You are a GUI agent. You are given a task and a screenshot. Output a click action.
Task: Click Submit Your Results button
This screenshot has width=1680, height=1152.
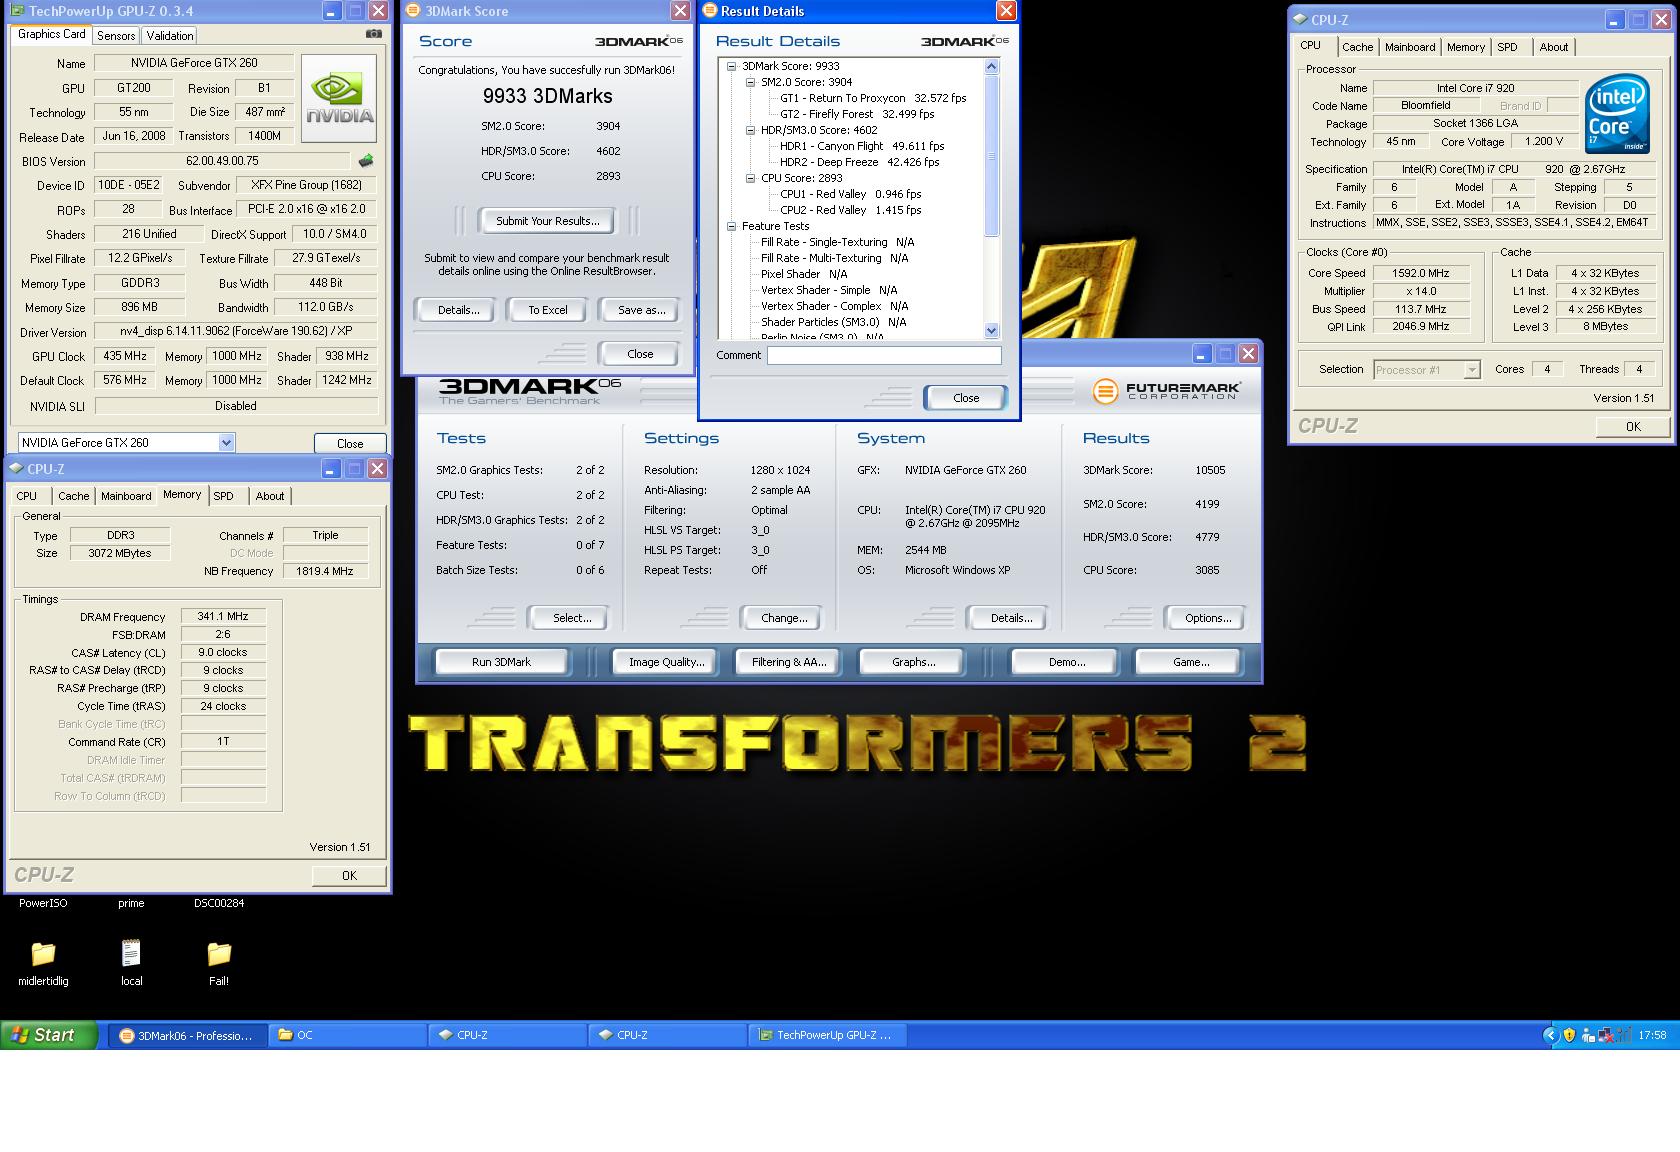[x=547, y=221]
